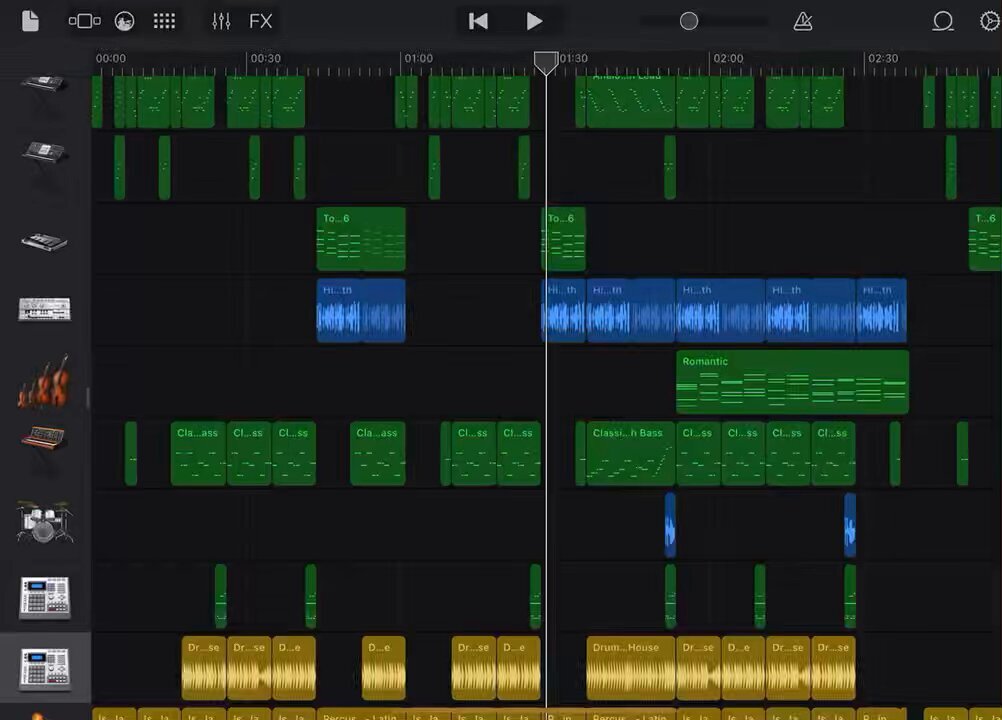
Task: Go to beginning of the song
Action: [x=478, y=21]
